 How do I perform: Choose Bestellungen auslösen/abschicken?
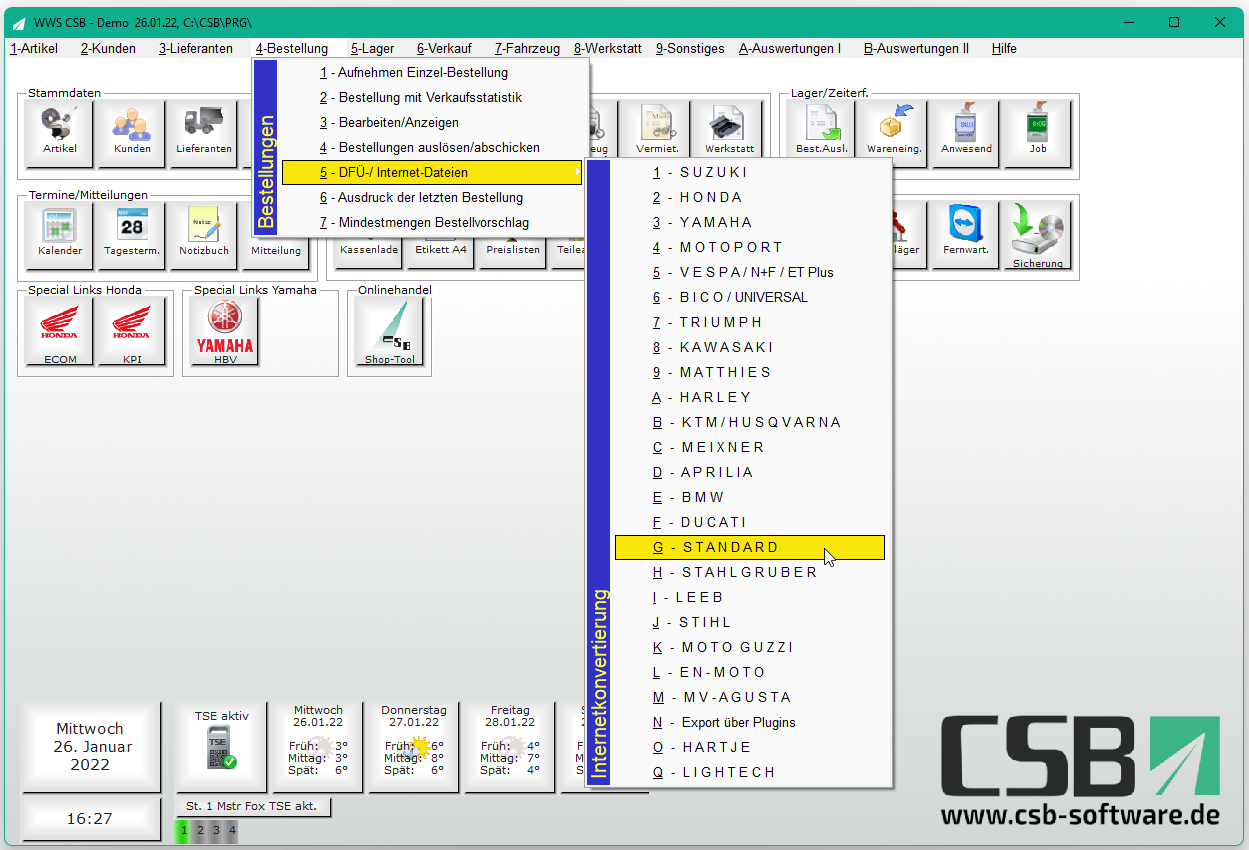432,147
